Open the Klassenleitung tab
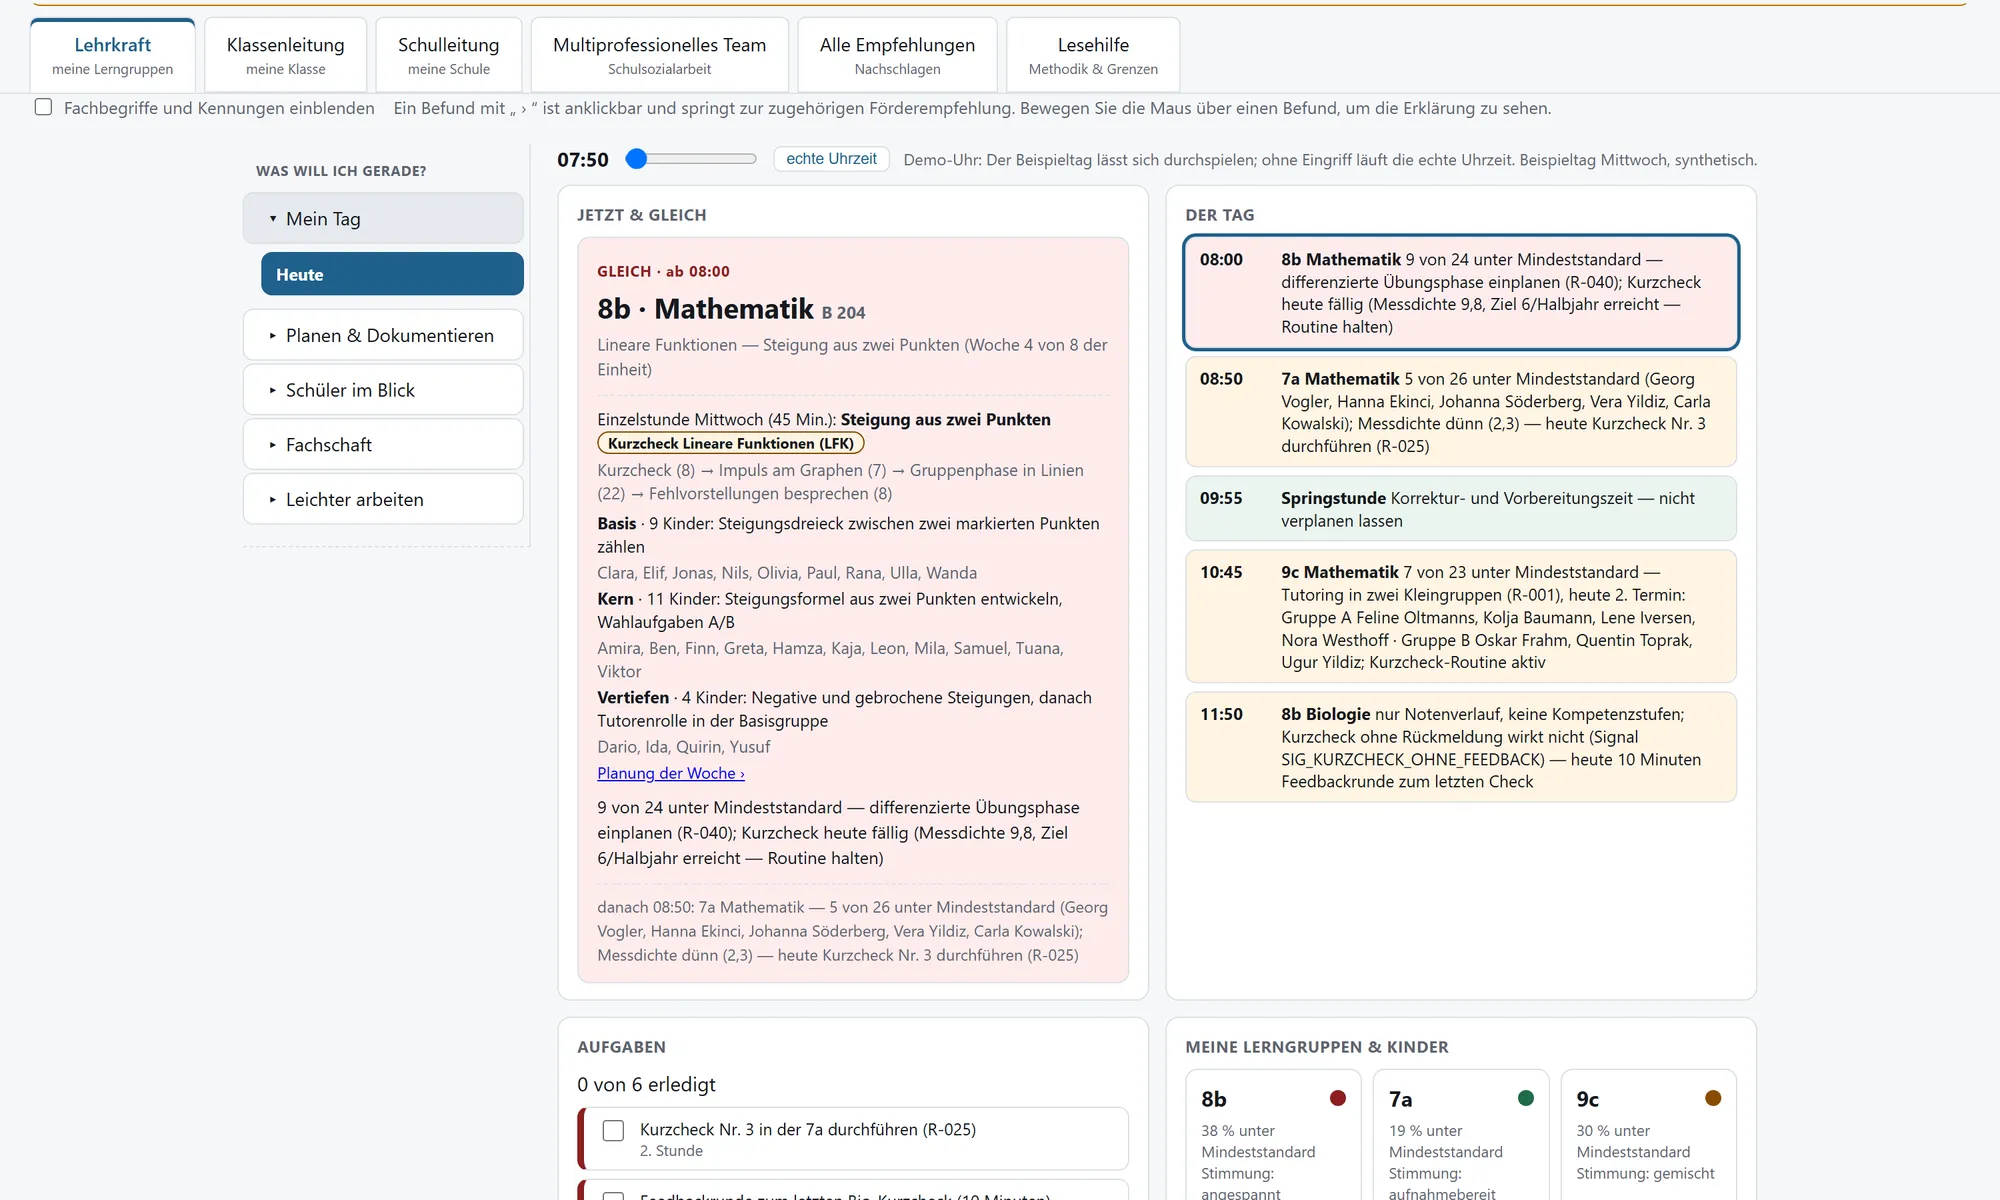 pyautogui.click(x=285, y=56)
